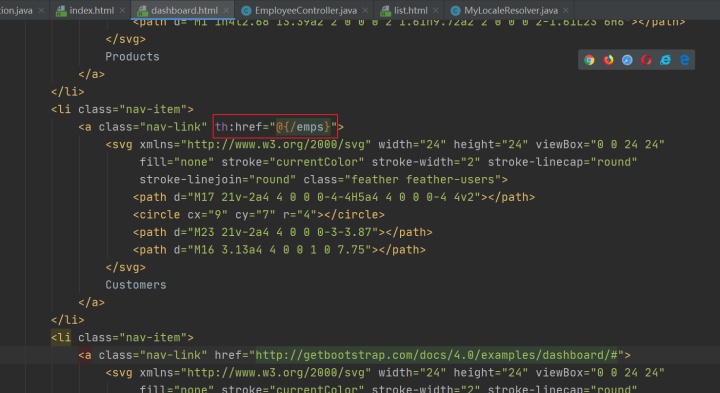The width and height of the screenshot is (720, 393).
Task: Open the EmployeeController.java tab
Action: pyautogui.click(x=306, y=10)
